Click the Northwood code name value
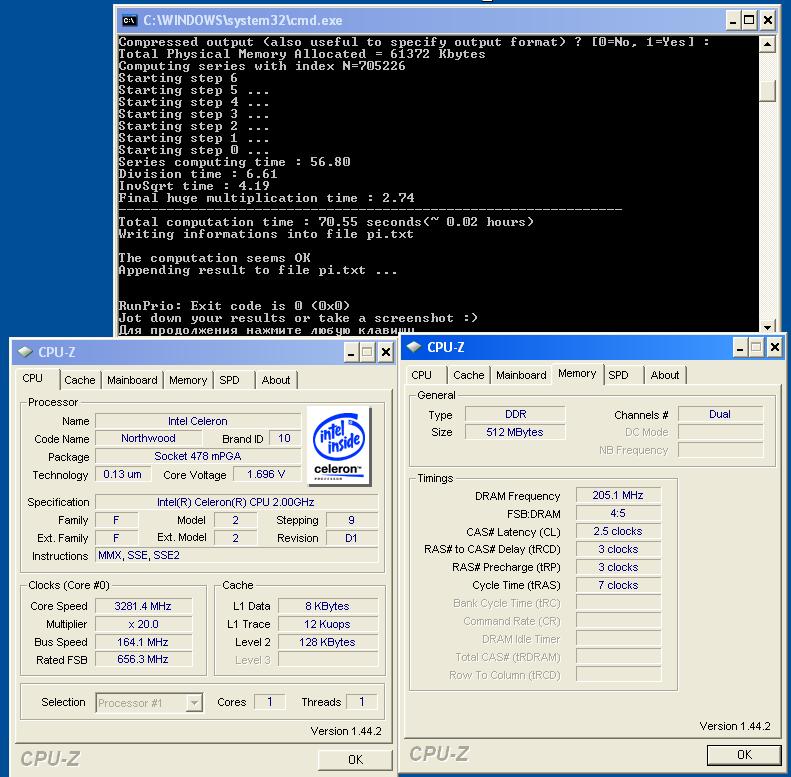Screen dimensions: 791x777 point(148,438)
